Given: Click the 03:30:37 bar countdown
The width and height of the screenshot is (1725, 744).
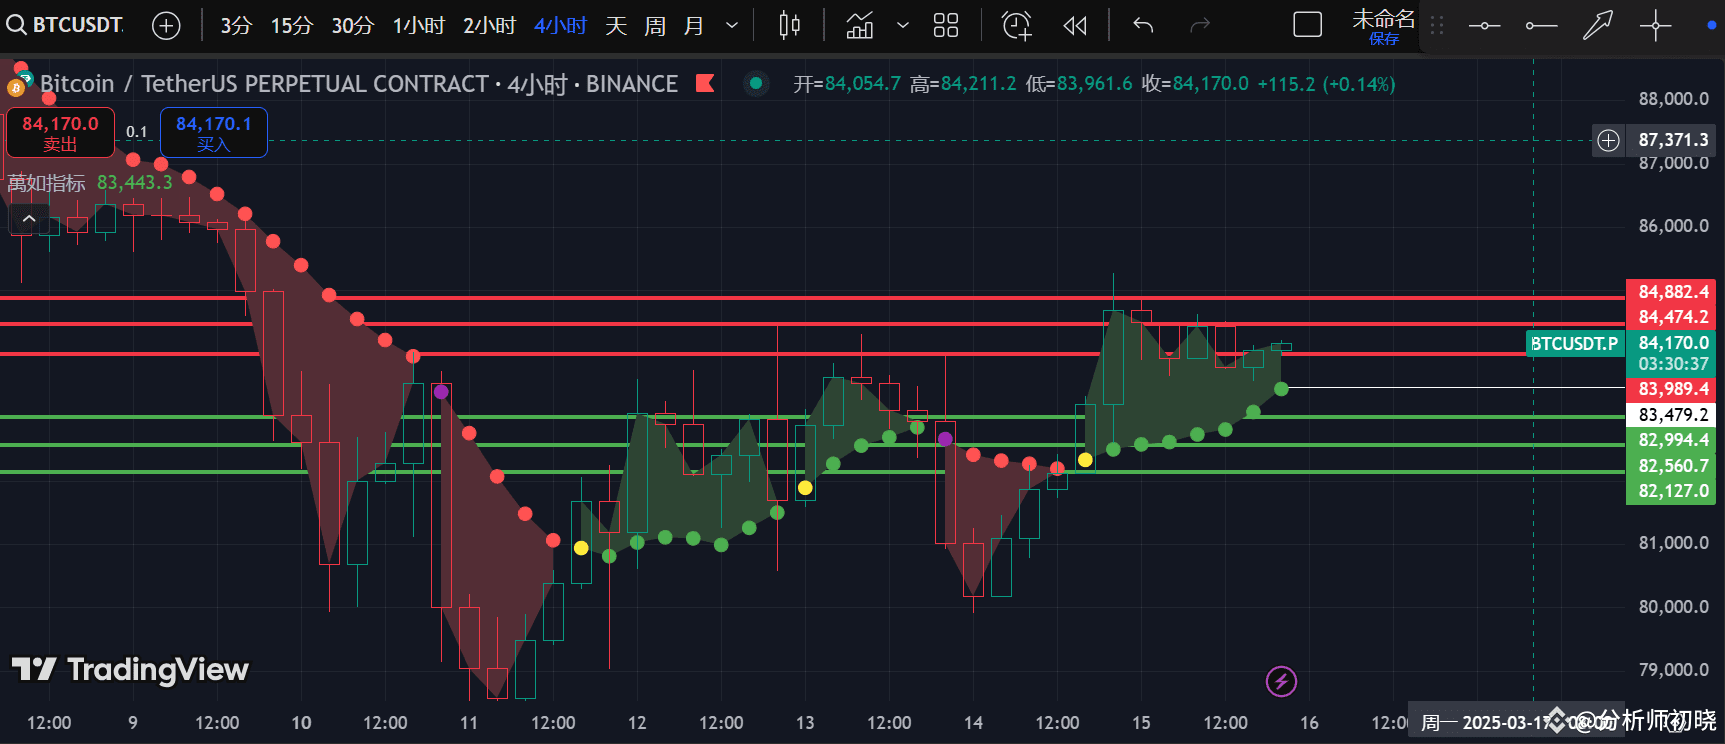Looking at the screenshot, I should click(x=1671, y=365).
